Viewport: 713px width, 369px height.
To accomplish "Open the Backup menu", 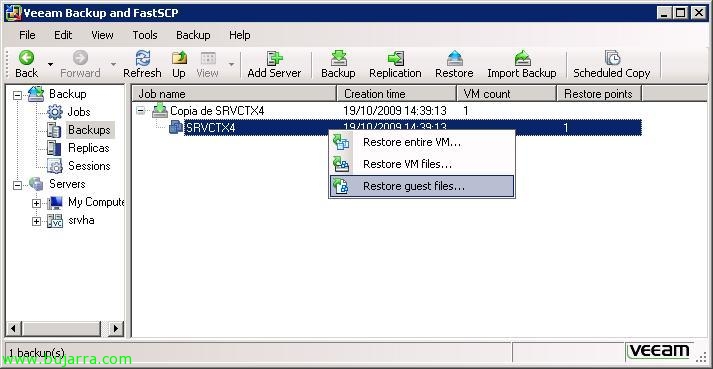I will [193, 35].
